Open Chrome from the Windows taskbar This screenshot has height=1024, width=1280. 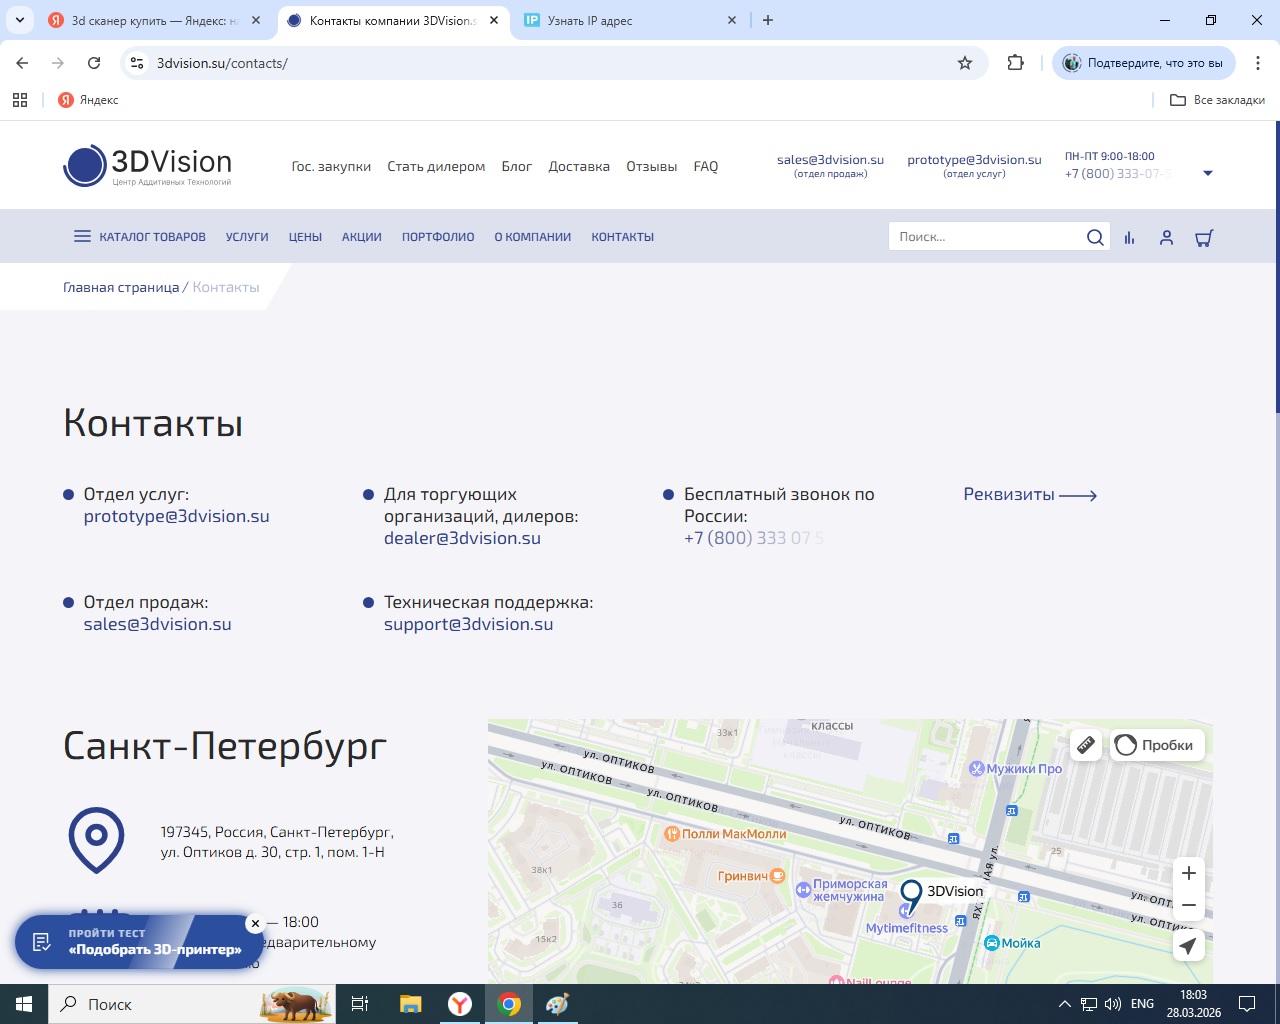[509, 1004]
